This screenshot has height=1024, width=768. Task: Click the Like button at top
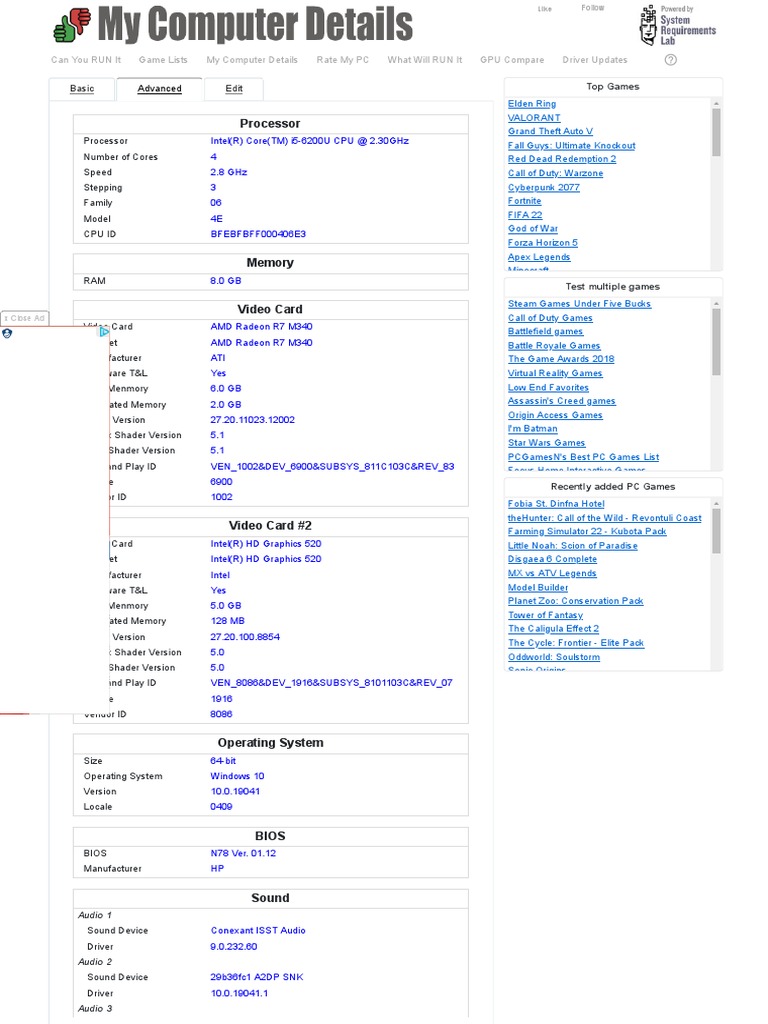click(545, 9)
